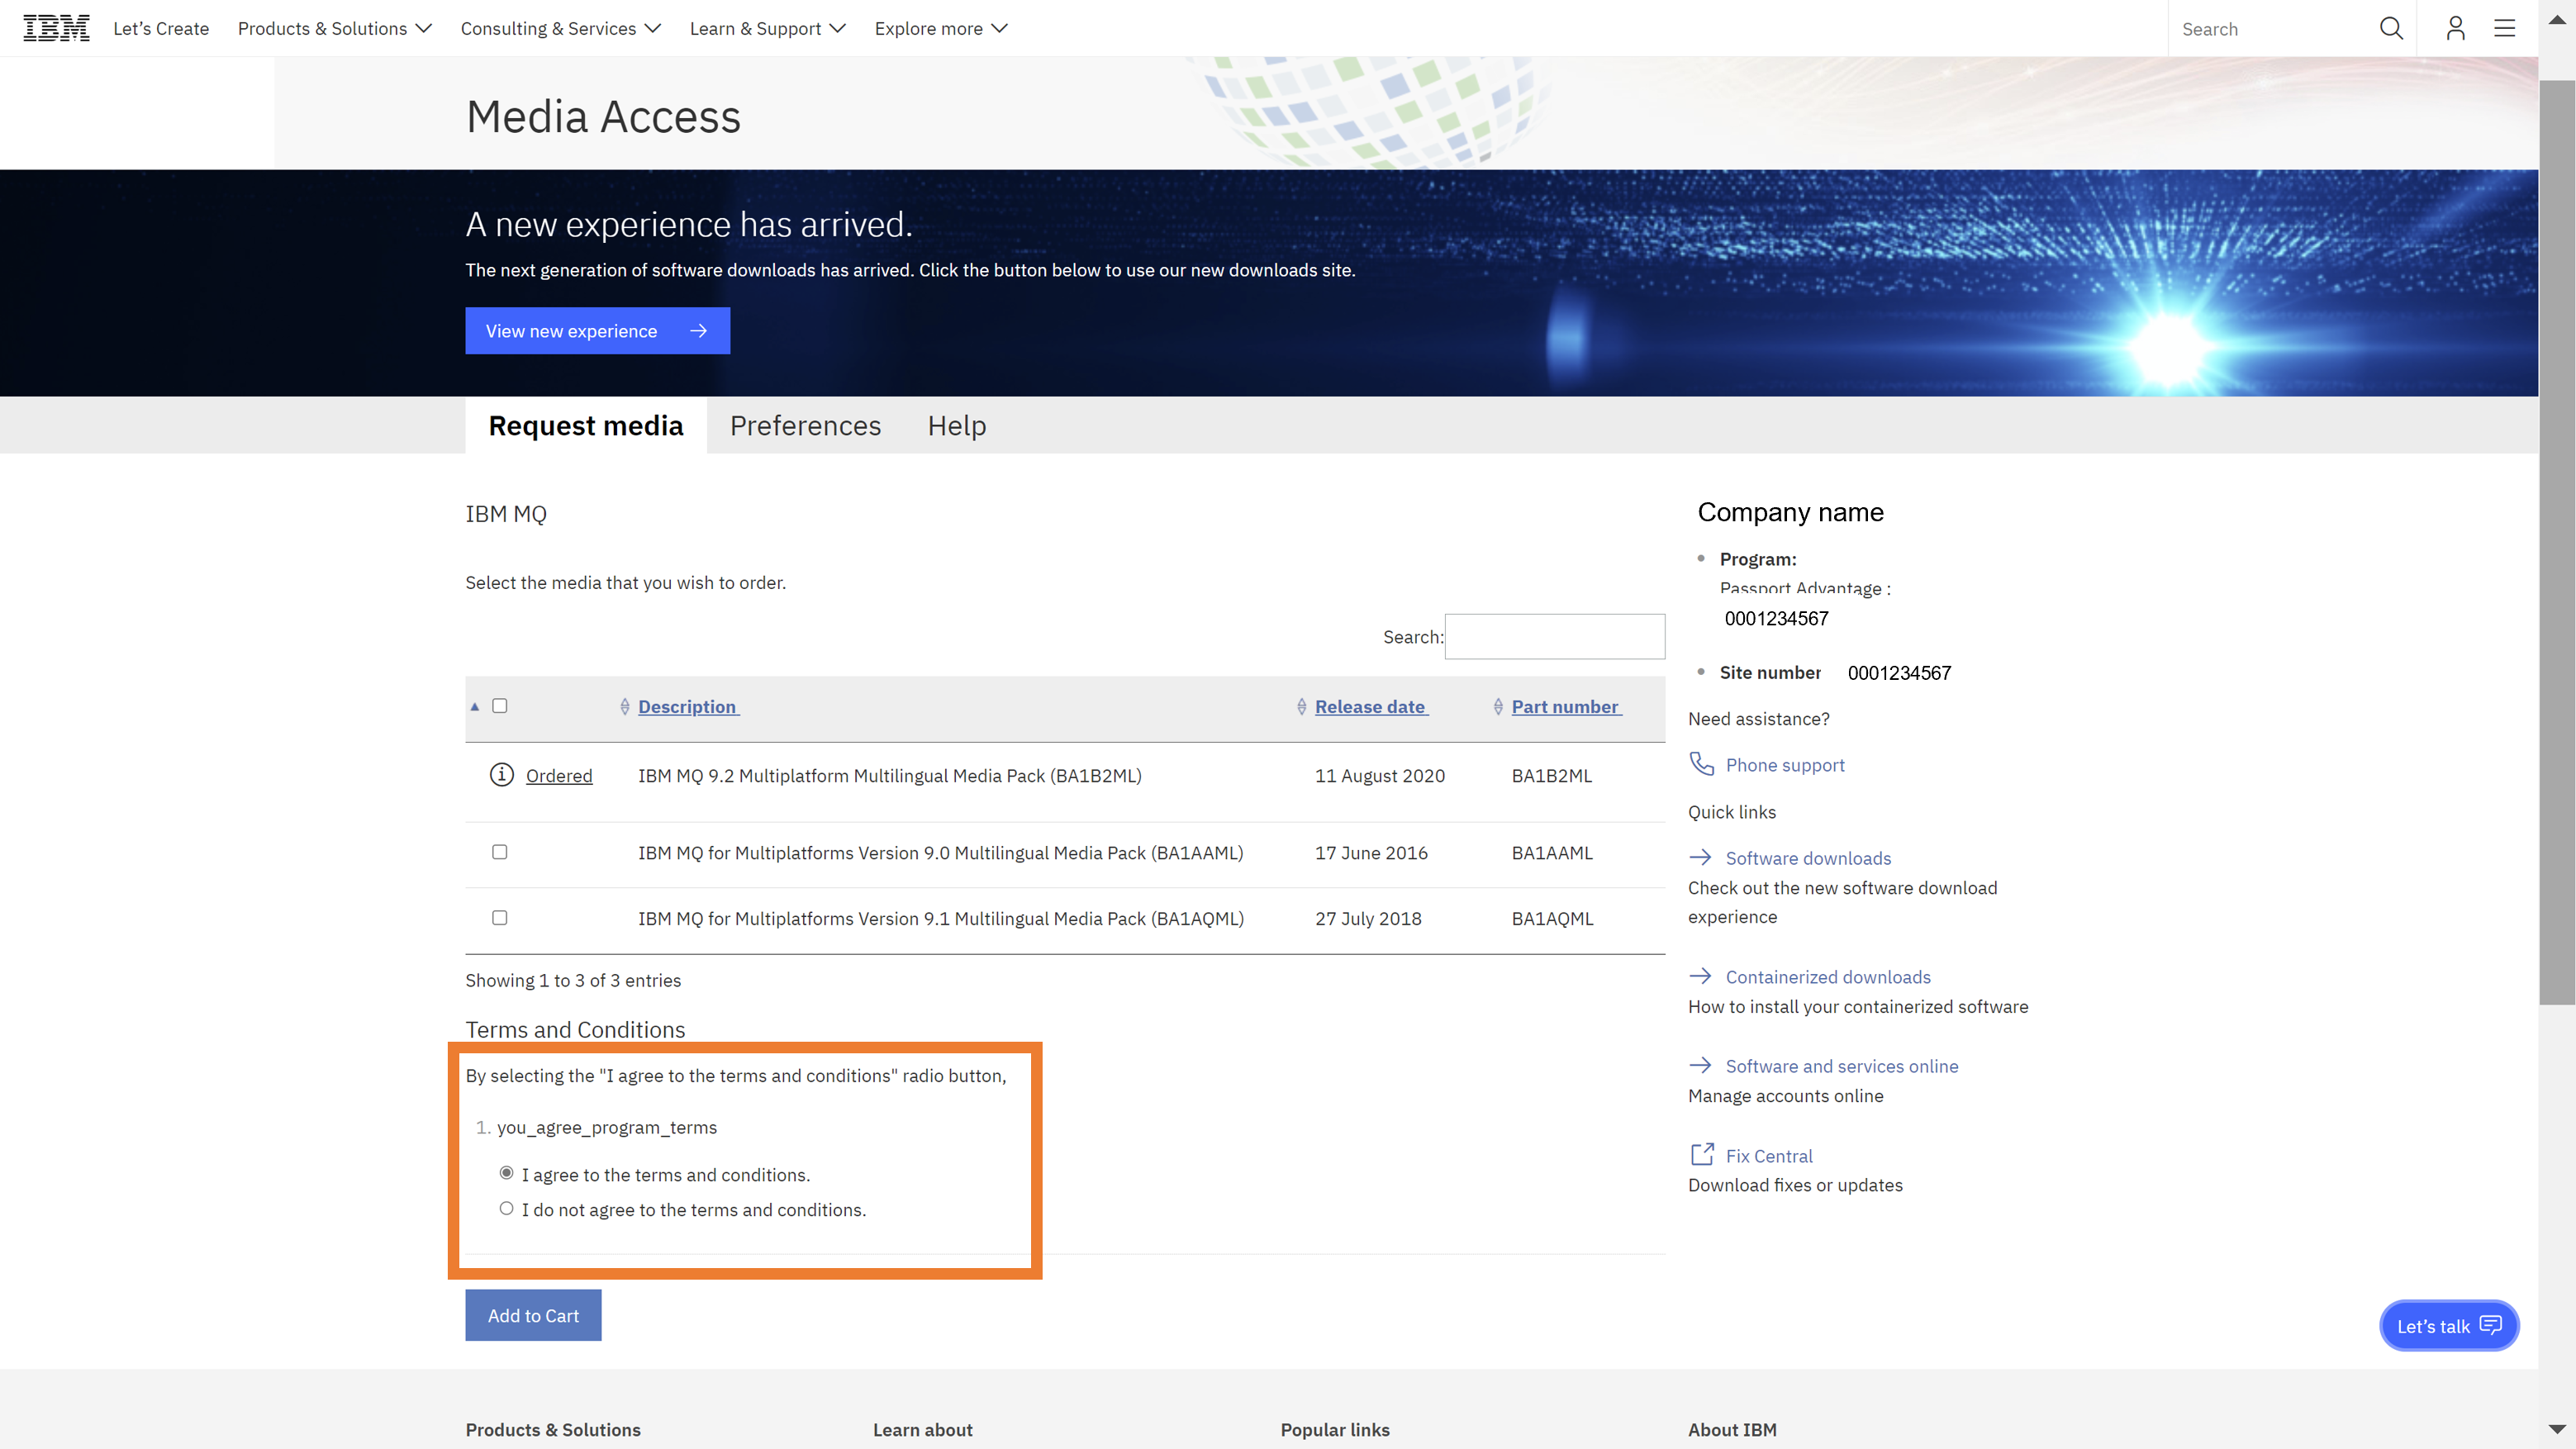Open Containerized downloads link
Screen dimensions: 2576x1449
click(x=1828, y=977)
